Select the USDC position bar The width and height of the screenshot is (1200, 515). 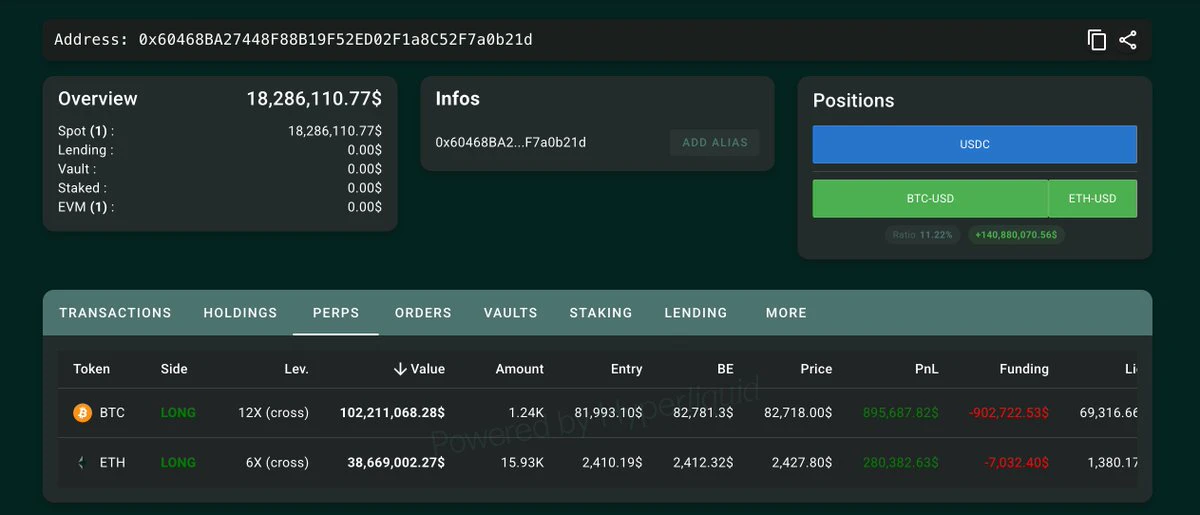pyautogui.click(x=975, y=144)
